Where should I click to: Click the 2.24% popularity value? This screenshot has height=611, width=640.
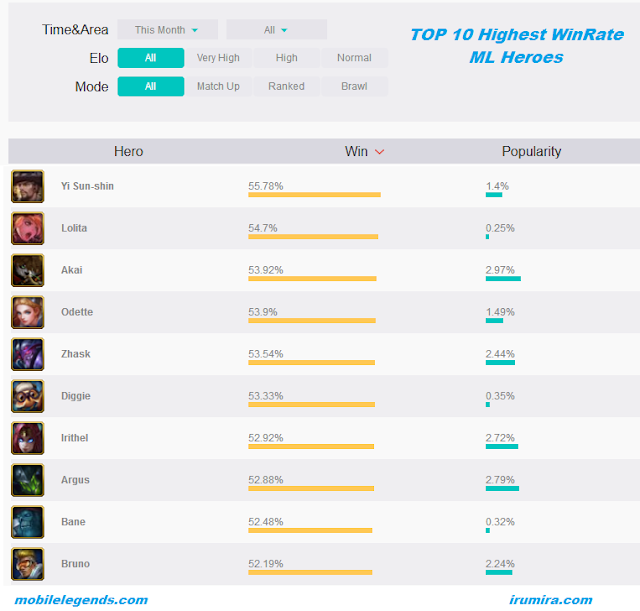[500, 564]
